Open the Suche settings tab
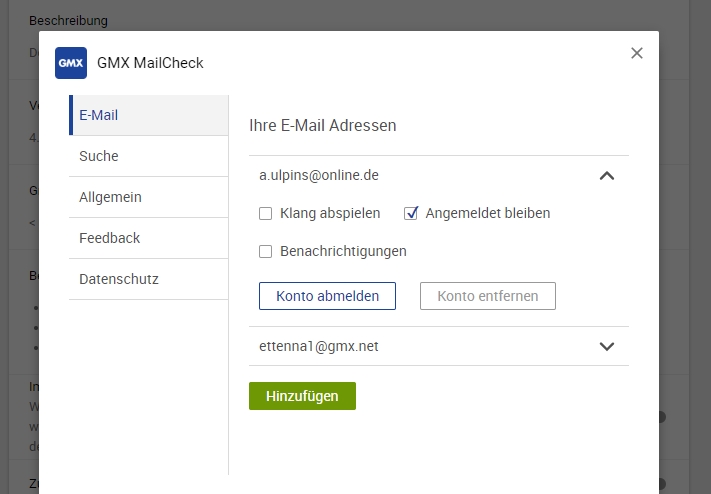Image resolution: width=711 pixels, height=494 pixels. point(149,156)
